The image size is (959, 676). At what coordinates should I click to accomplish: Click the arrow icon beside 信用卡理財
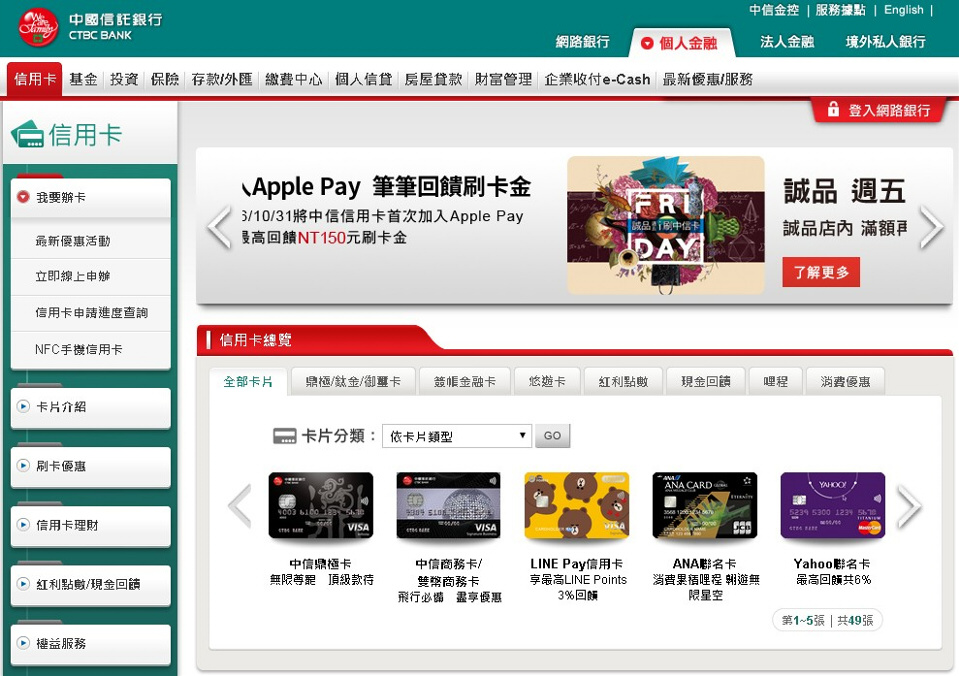23,525
